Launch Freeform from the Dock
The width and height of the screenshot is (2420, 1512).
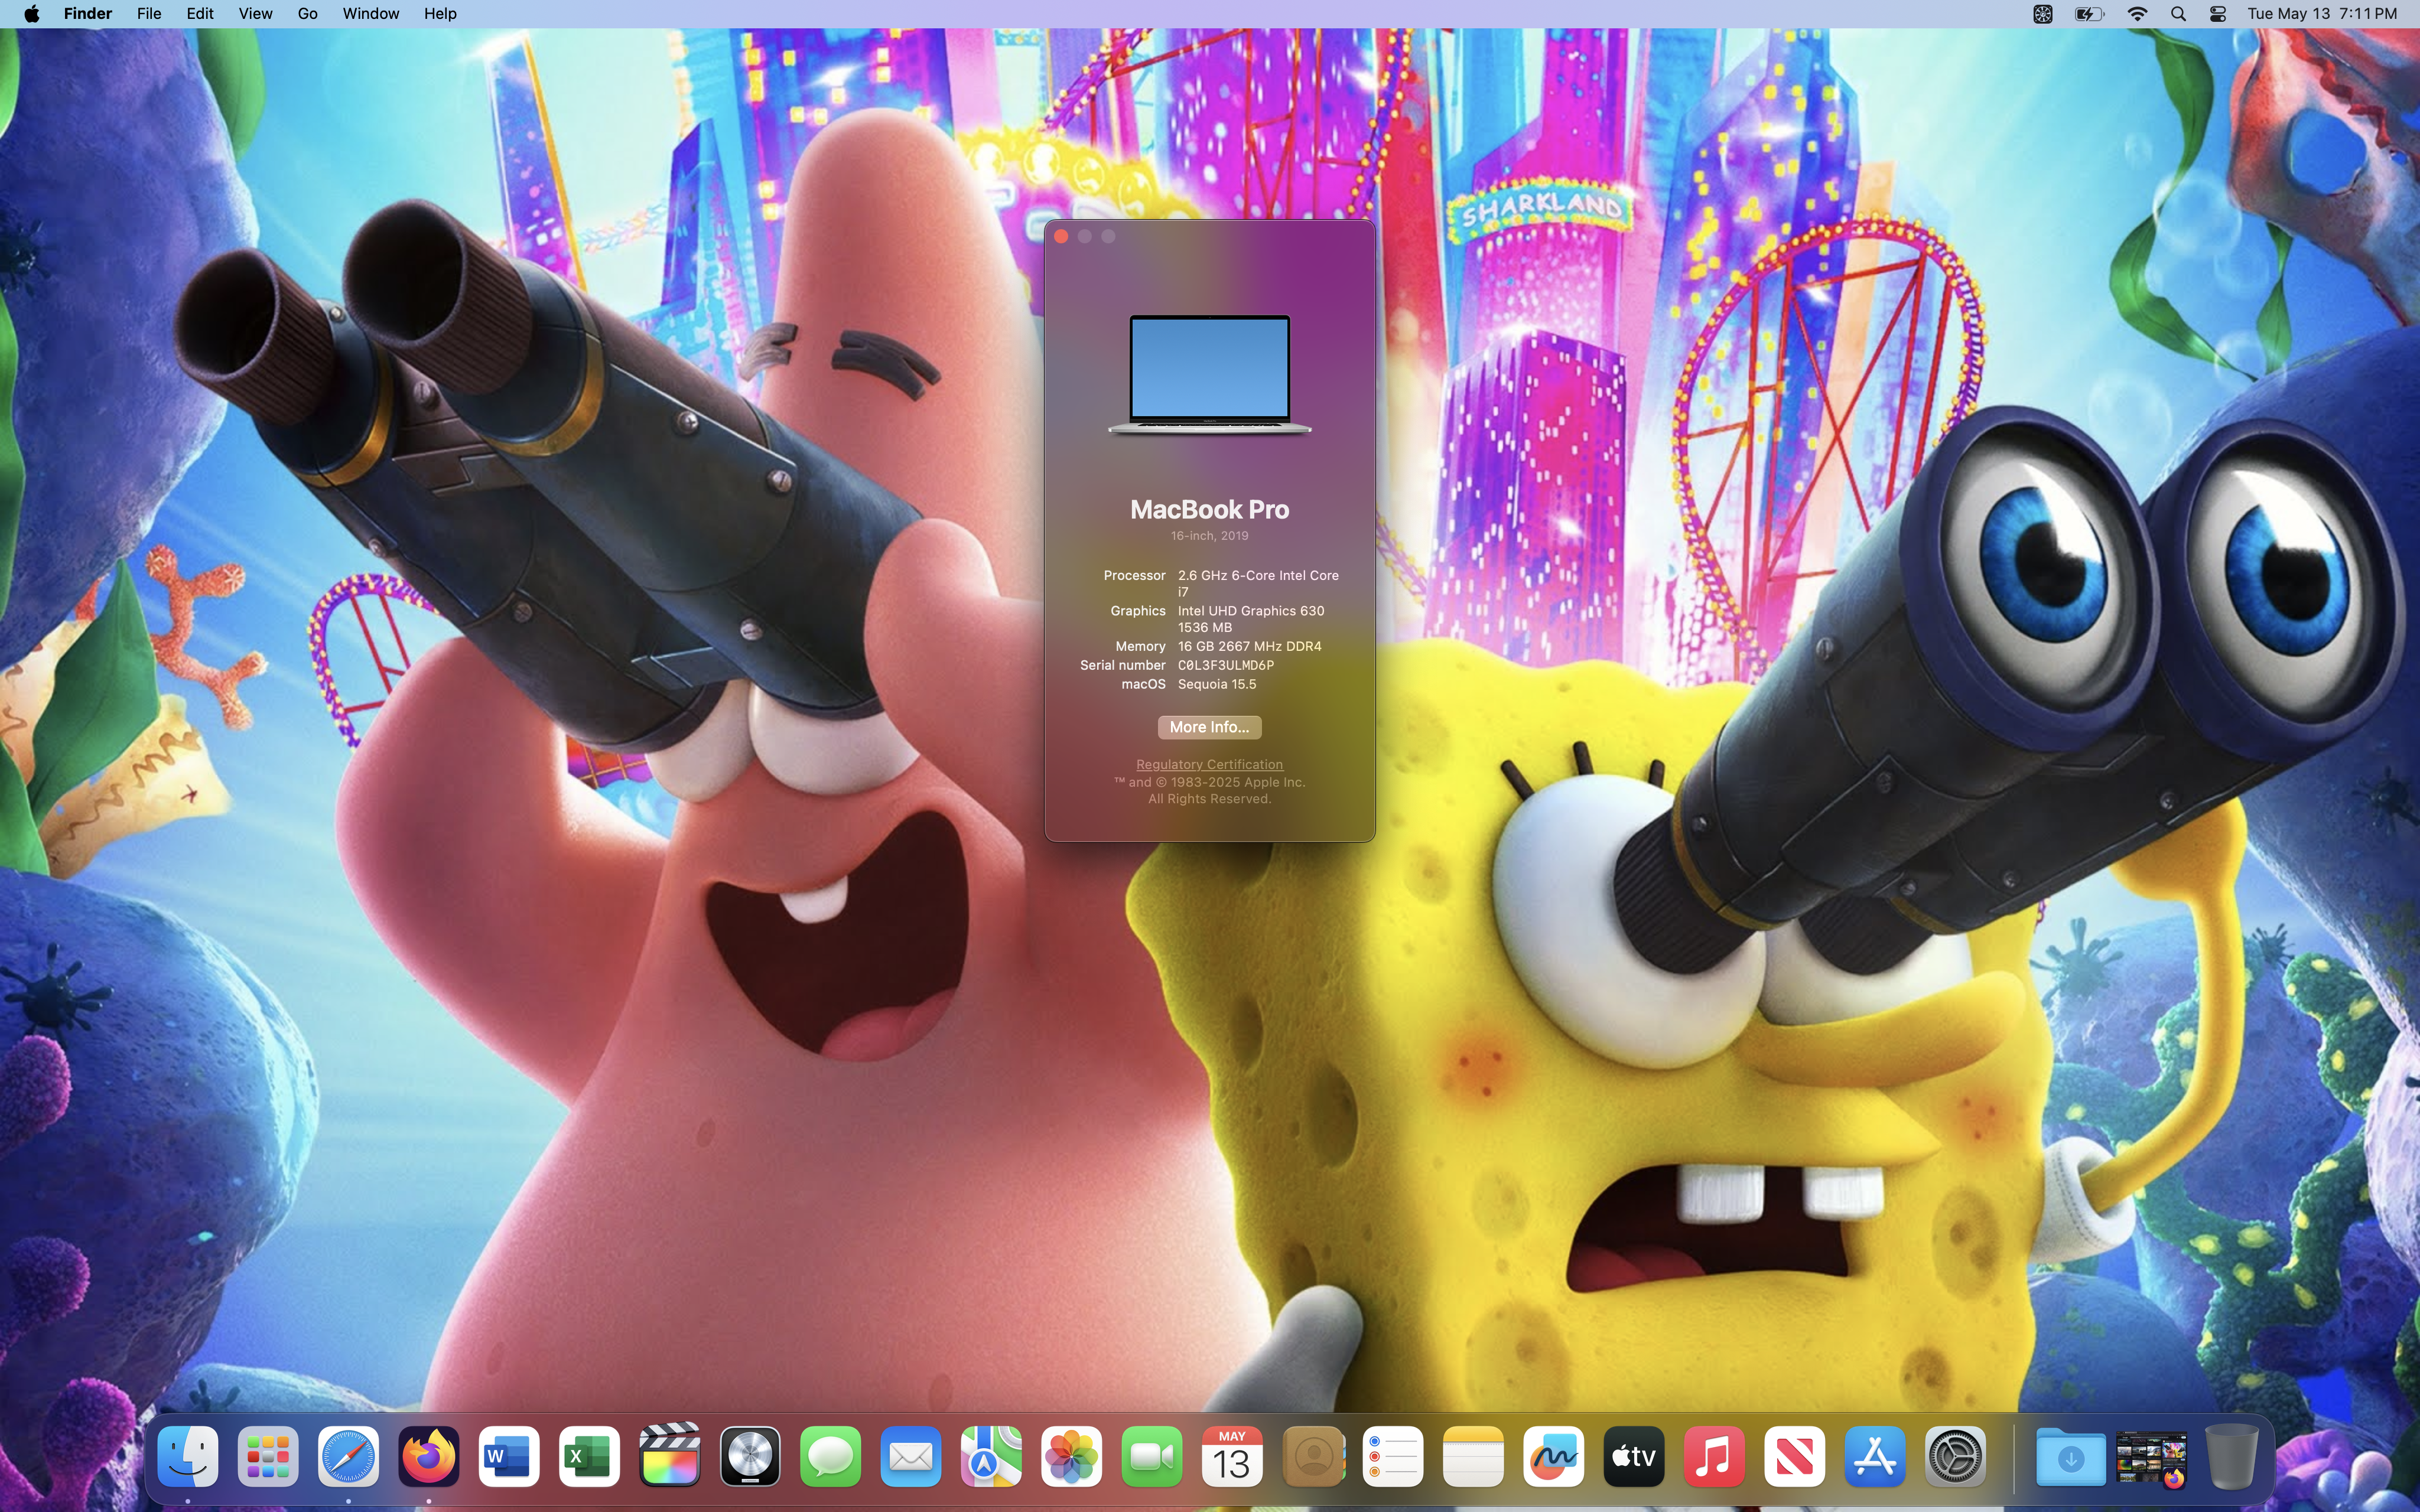tap(1553, 1457)
